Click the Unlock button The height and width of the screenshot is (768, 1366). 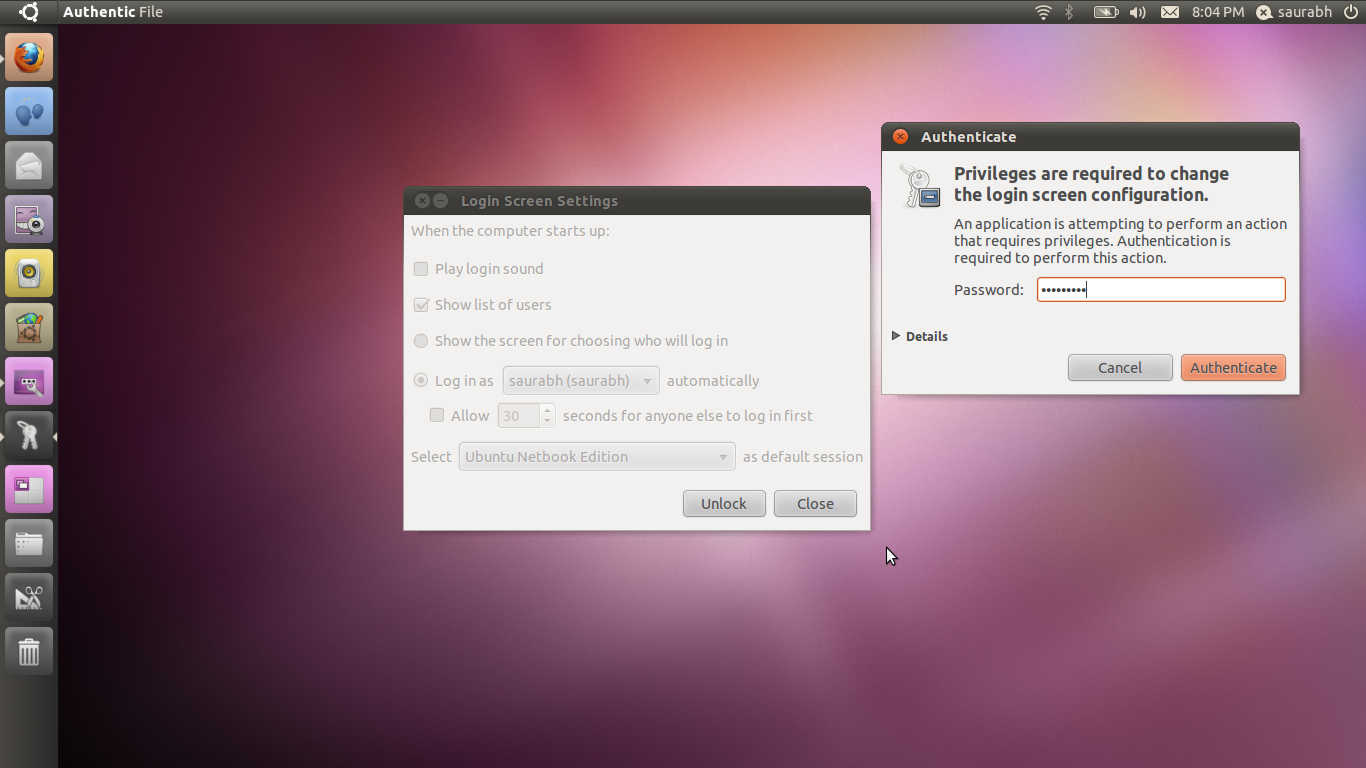coord(724,503)
